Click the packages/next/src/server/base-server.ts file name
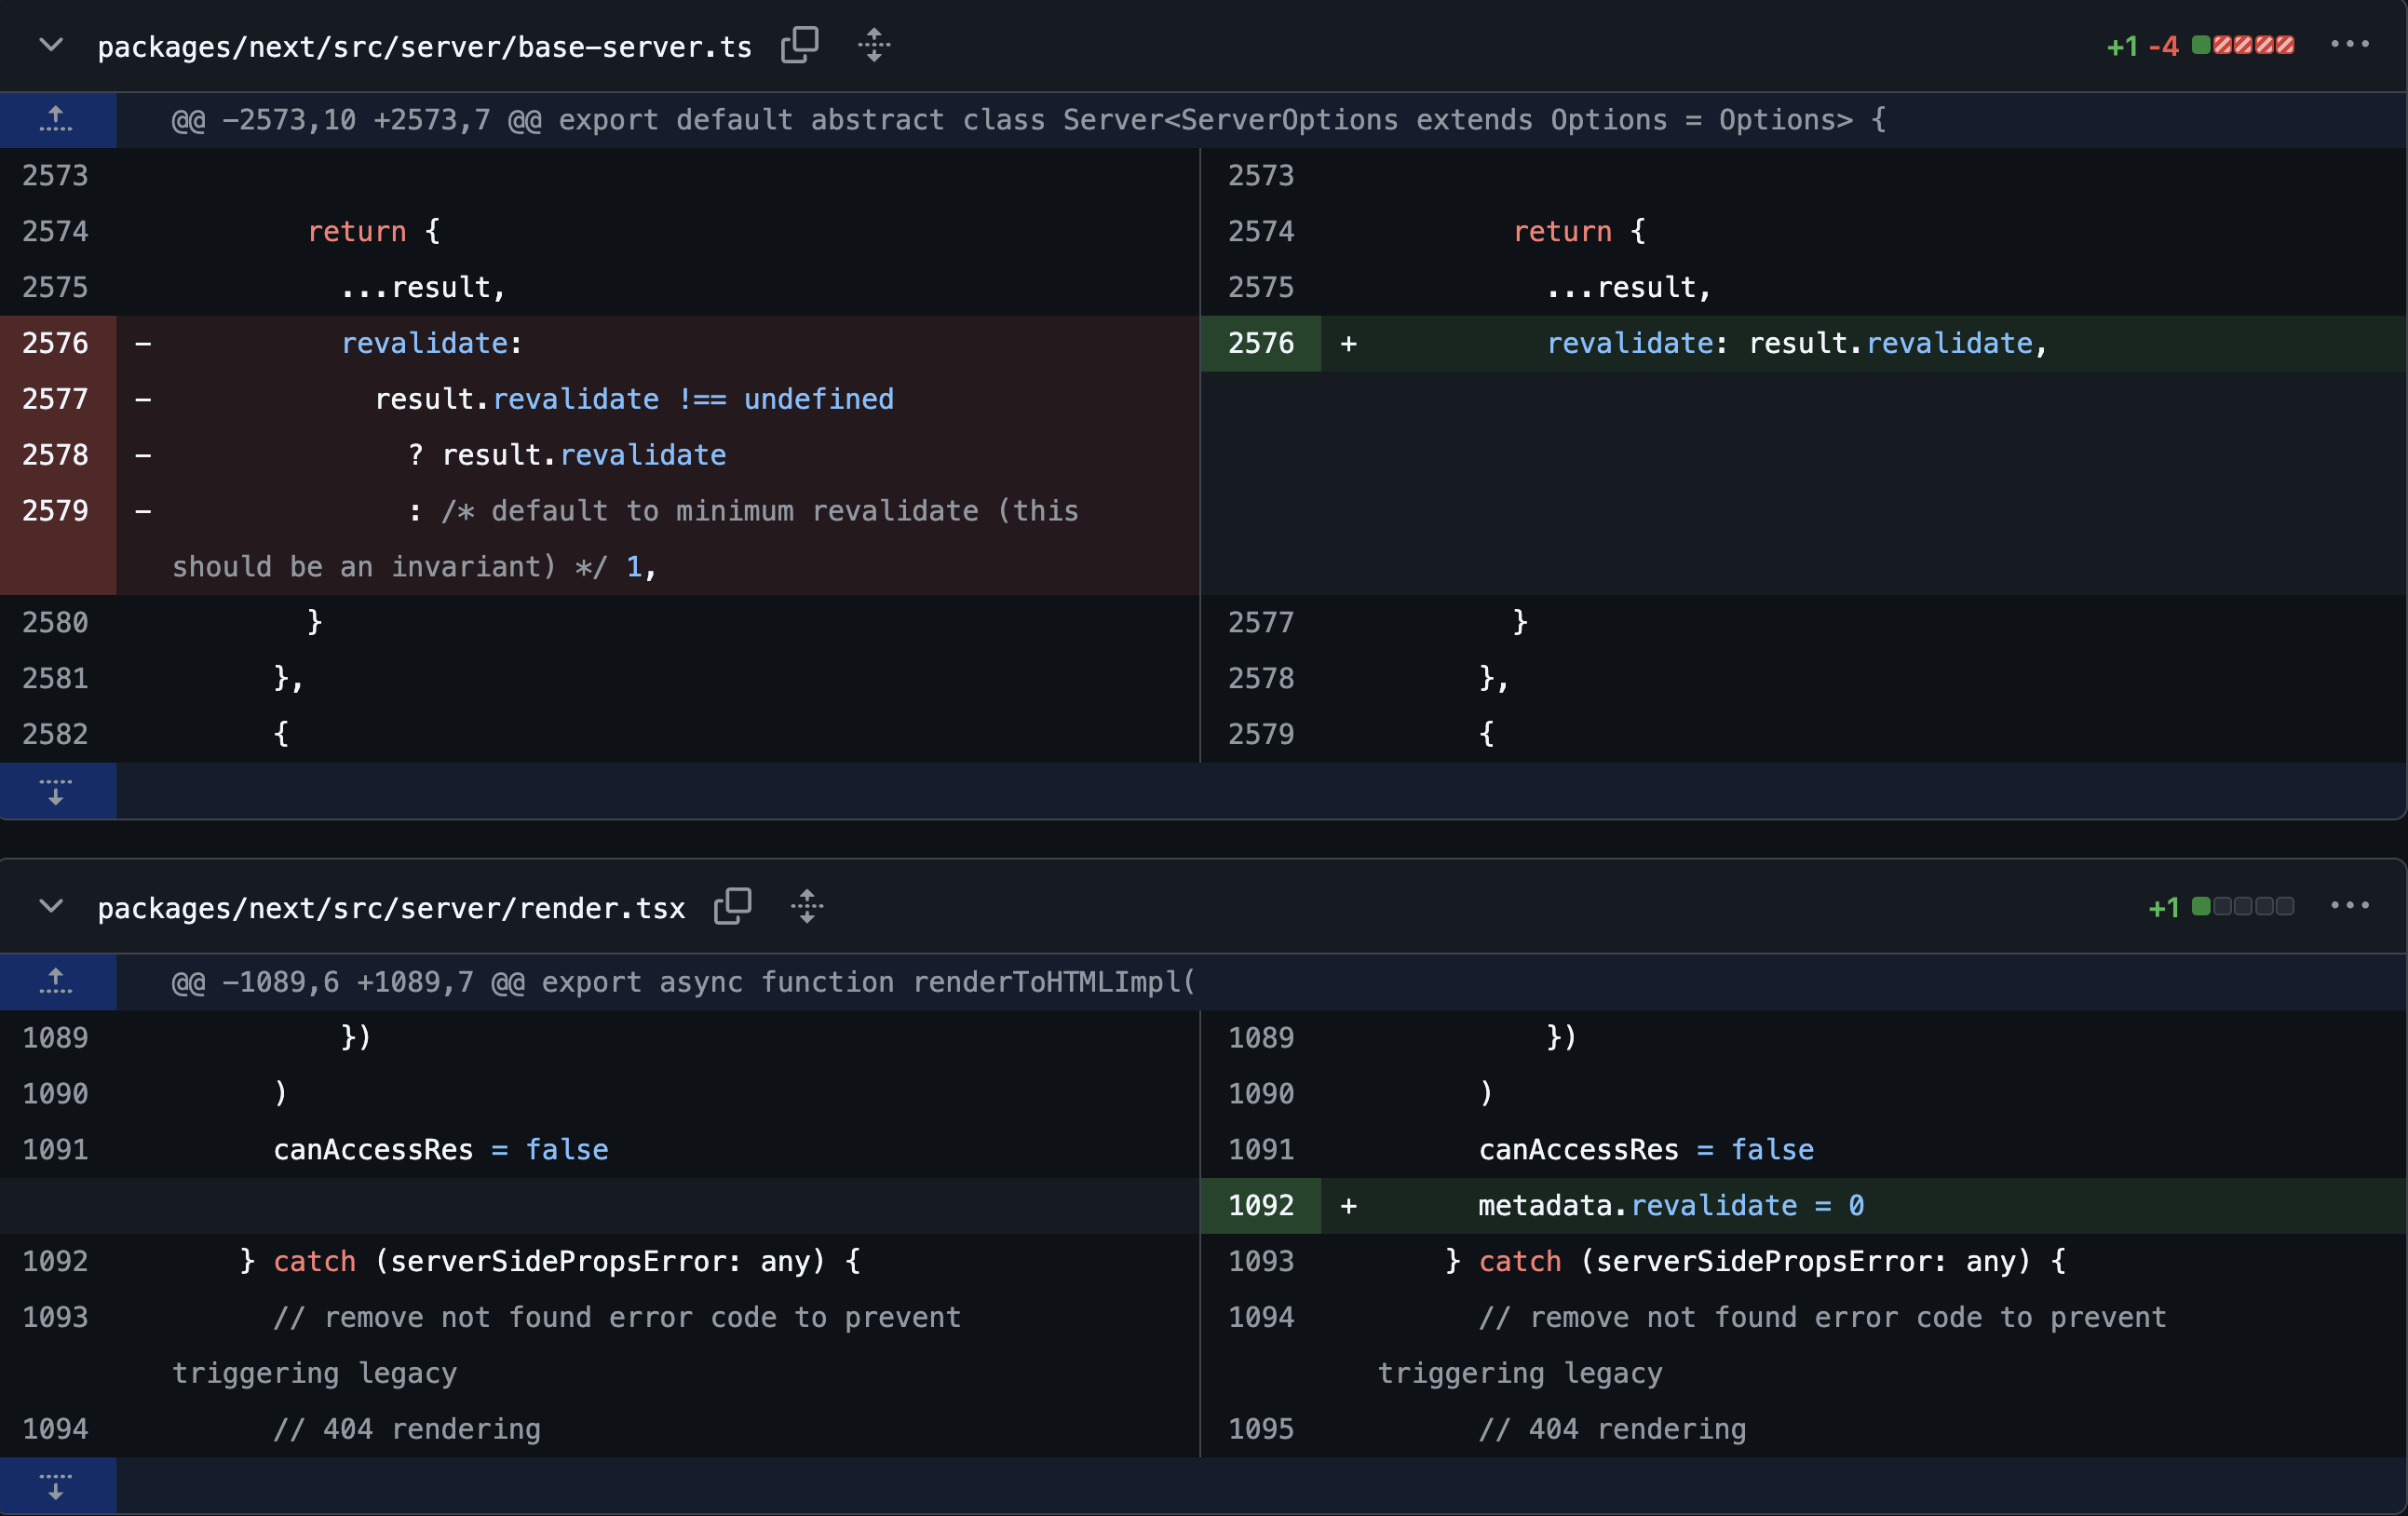2408x1516 pixels. pyautogui.click(x=425, y=47)
